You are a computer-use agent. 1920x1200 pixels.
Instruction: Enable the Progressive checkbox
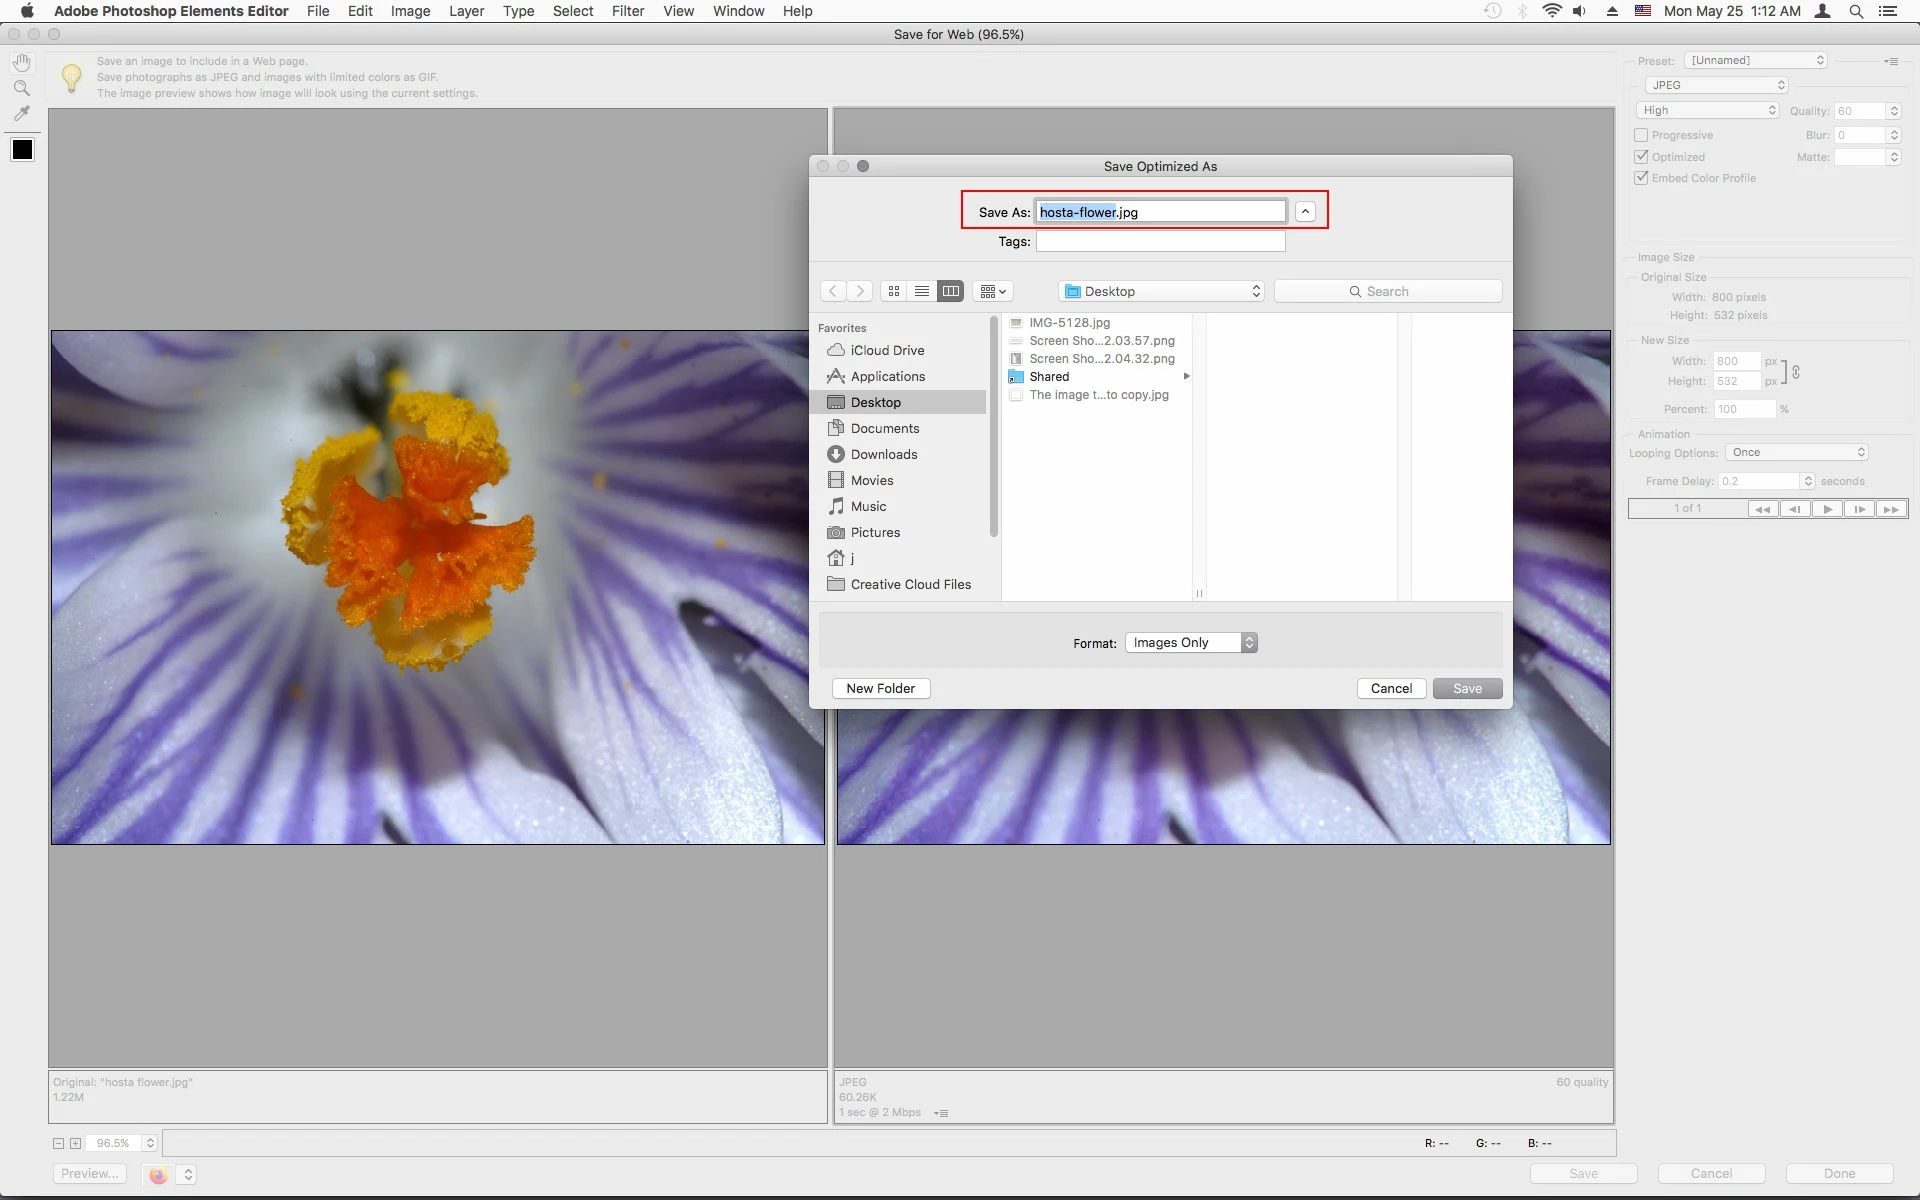coord(1641,135)
